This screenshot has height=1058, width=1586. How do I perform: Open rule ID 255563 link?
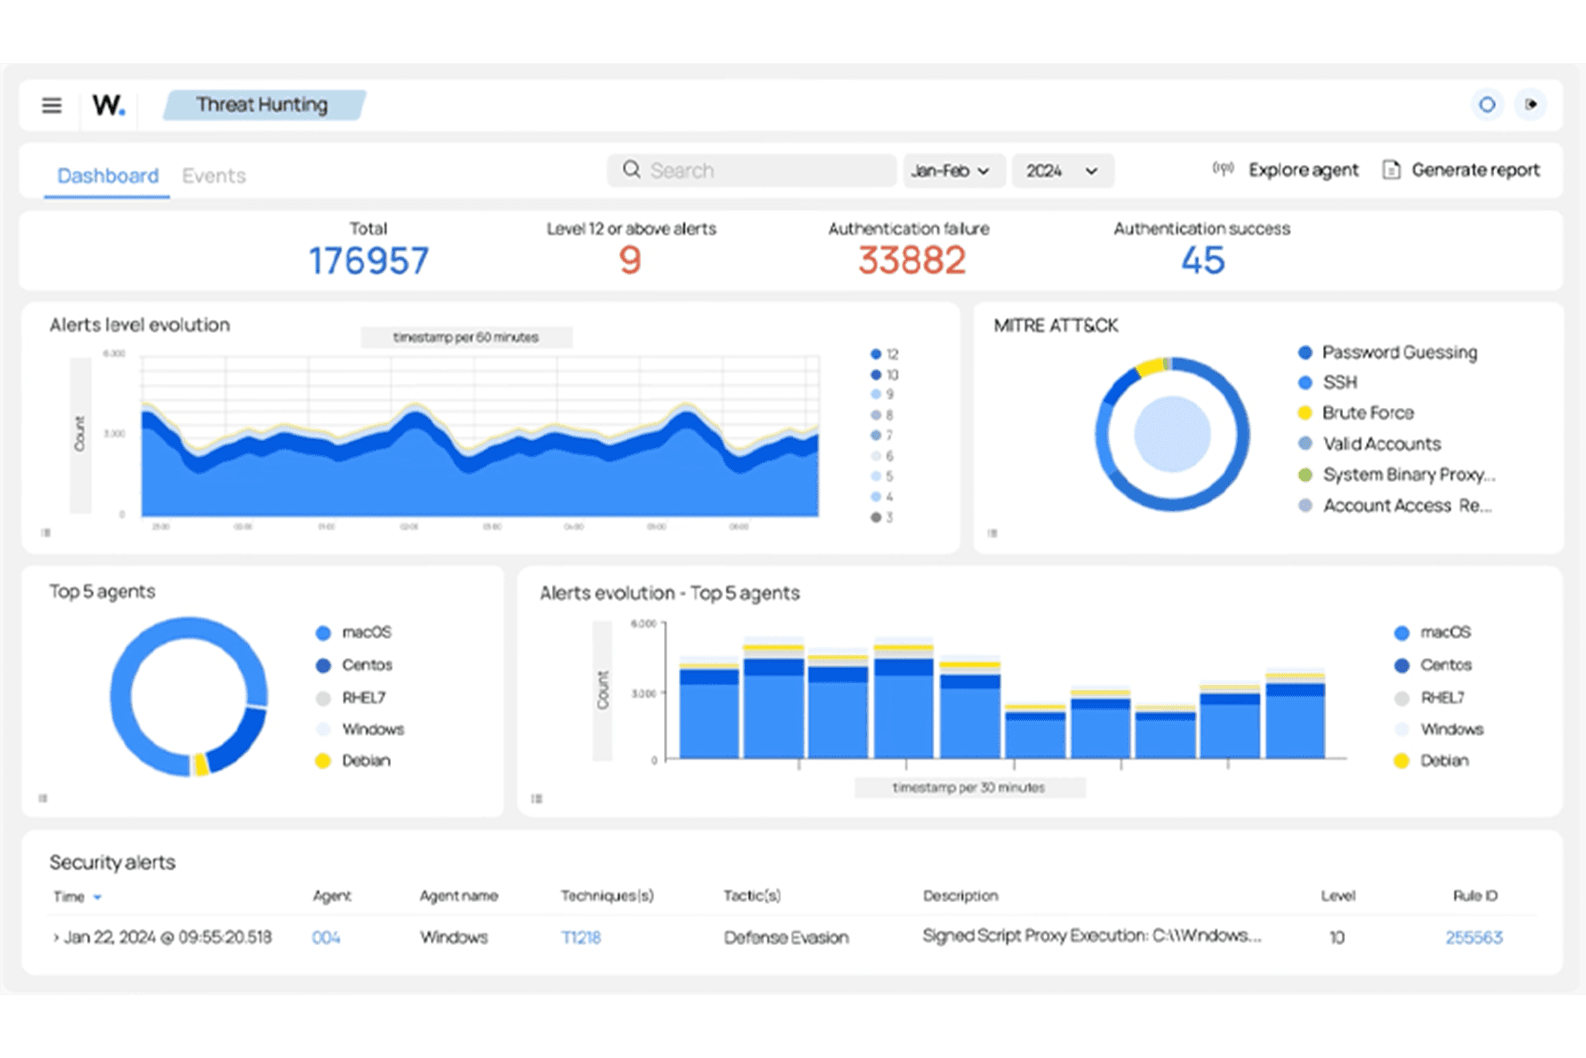click(1474, 938)
